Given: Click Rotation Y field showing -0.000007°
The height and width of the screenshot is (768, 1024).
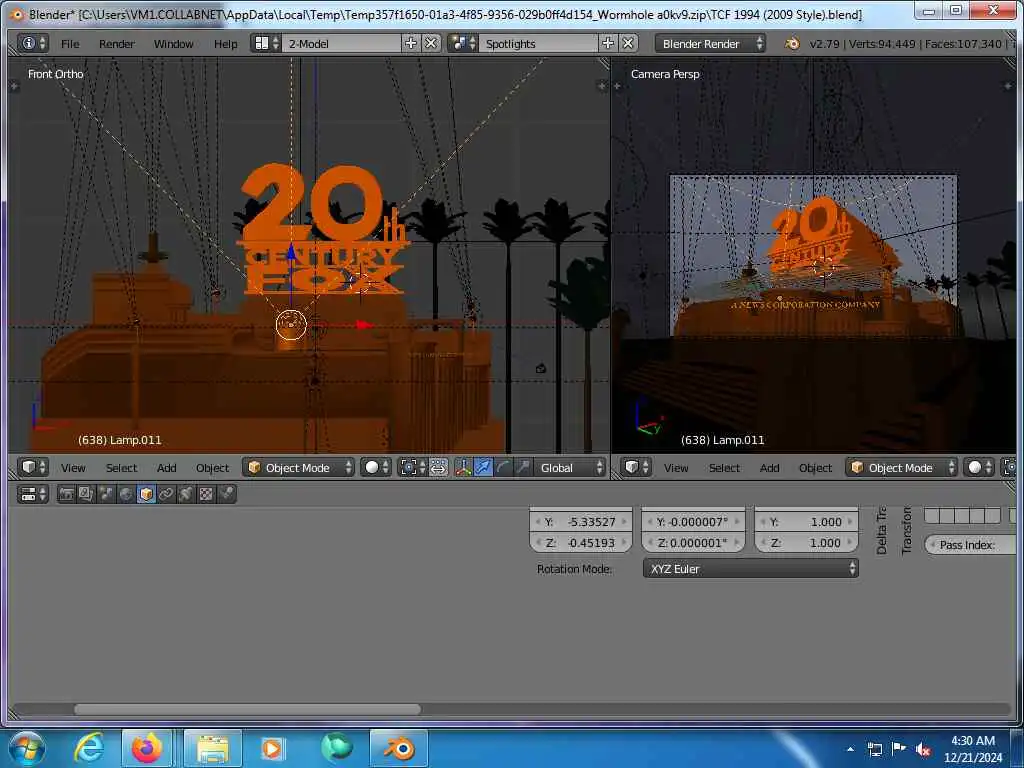Looking at the screenshot, I should click(693, 522).
